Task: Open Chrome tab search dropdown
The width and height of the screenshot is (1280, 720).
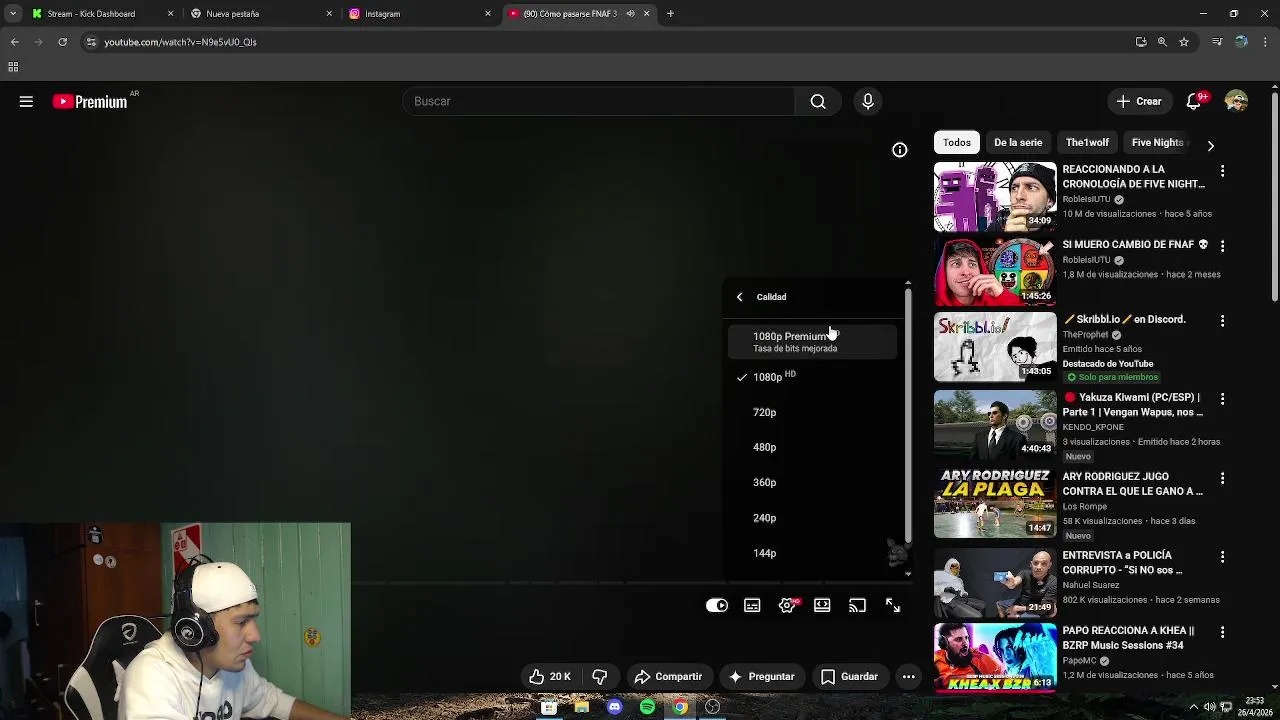Action: [x=13, y=14]
